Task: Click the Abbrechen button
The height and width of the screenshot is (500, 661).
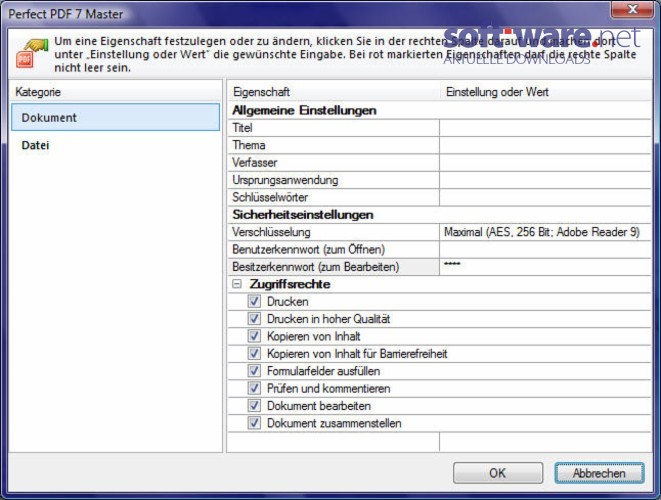Action: pyautogui.click(x=599, y=473)
